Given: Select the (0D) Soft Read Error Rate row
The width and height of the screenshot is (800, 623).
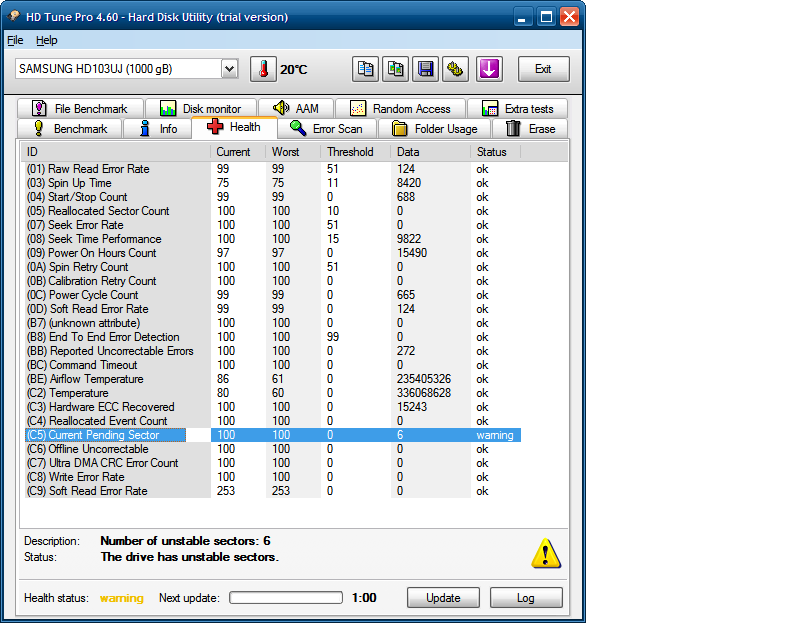Looking at the screenshot, I should click(271, 309).
